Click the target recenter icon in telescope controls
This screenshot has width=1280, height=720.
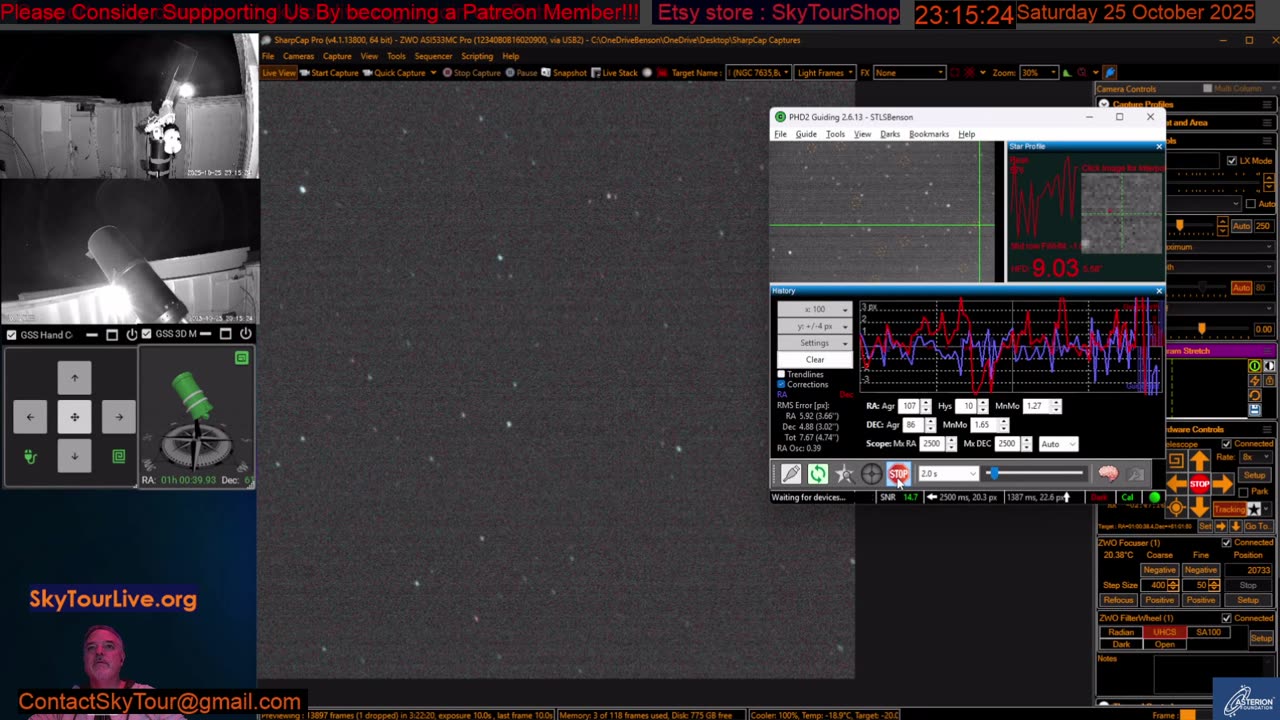point(1176,507)
